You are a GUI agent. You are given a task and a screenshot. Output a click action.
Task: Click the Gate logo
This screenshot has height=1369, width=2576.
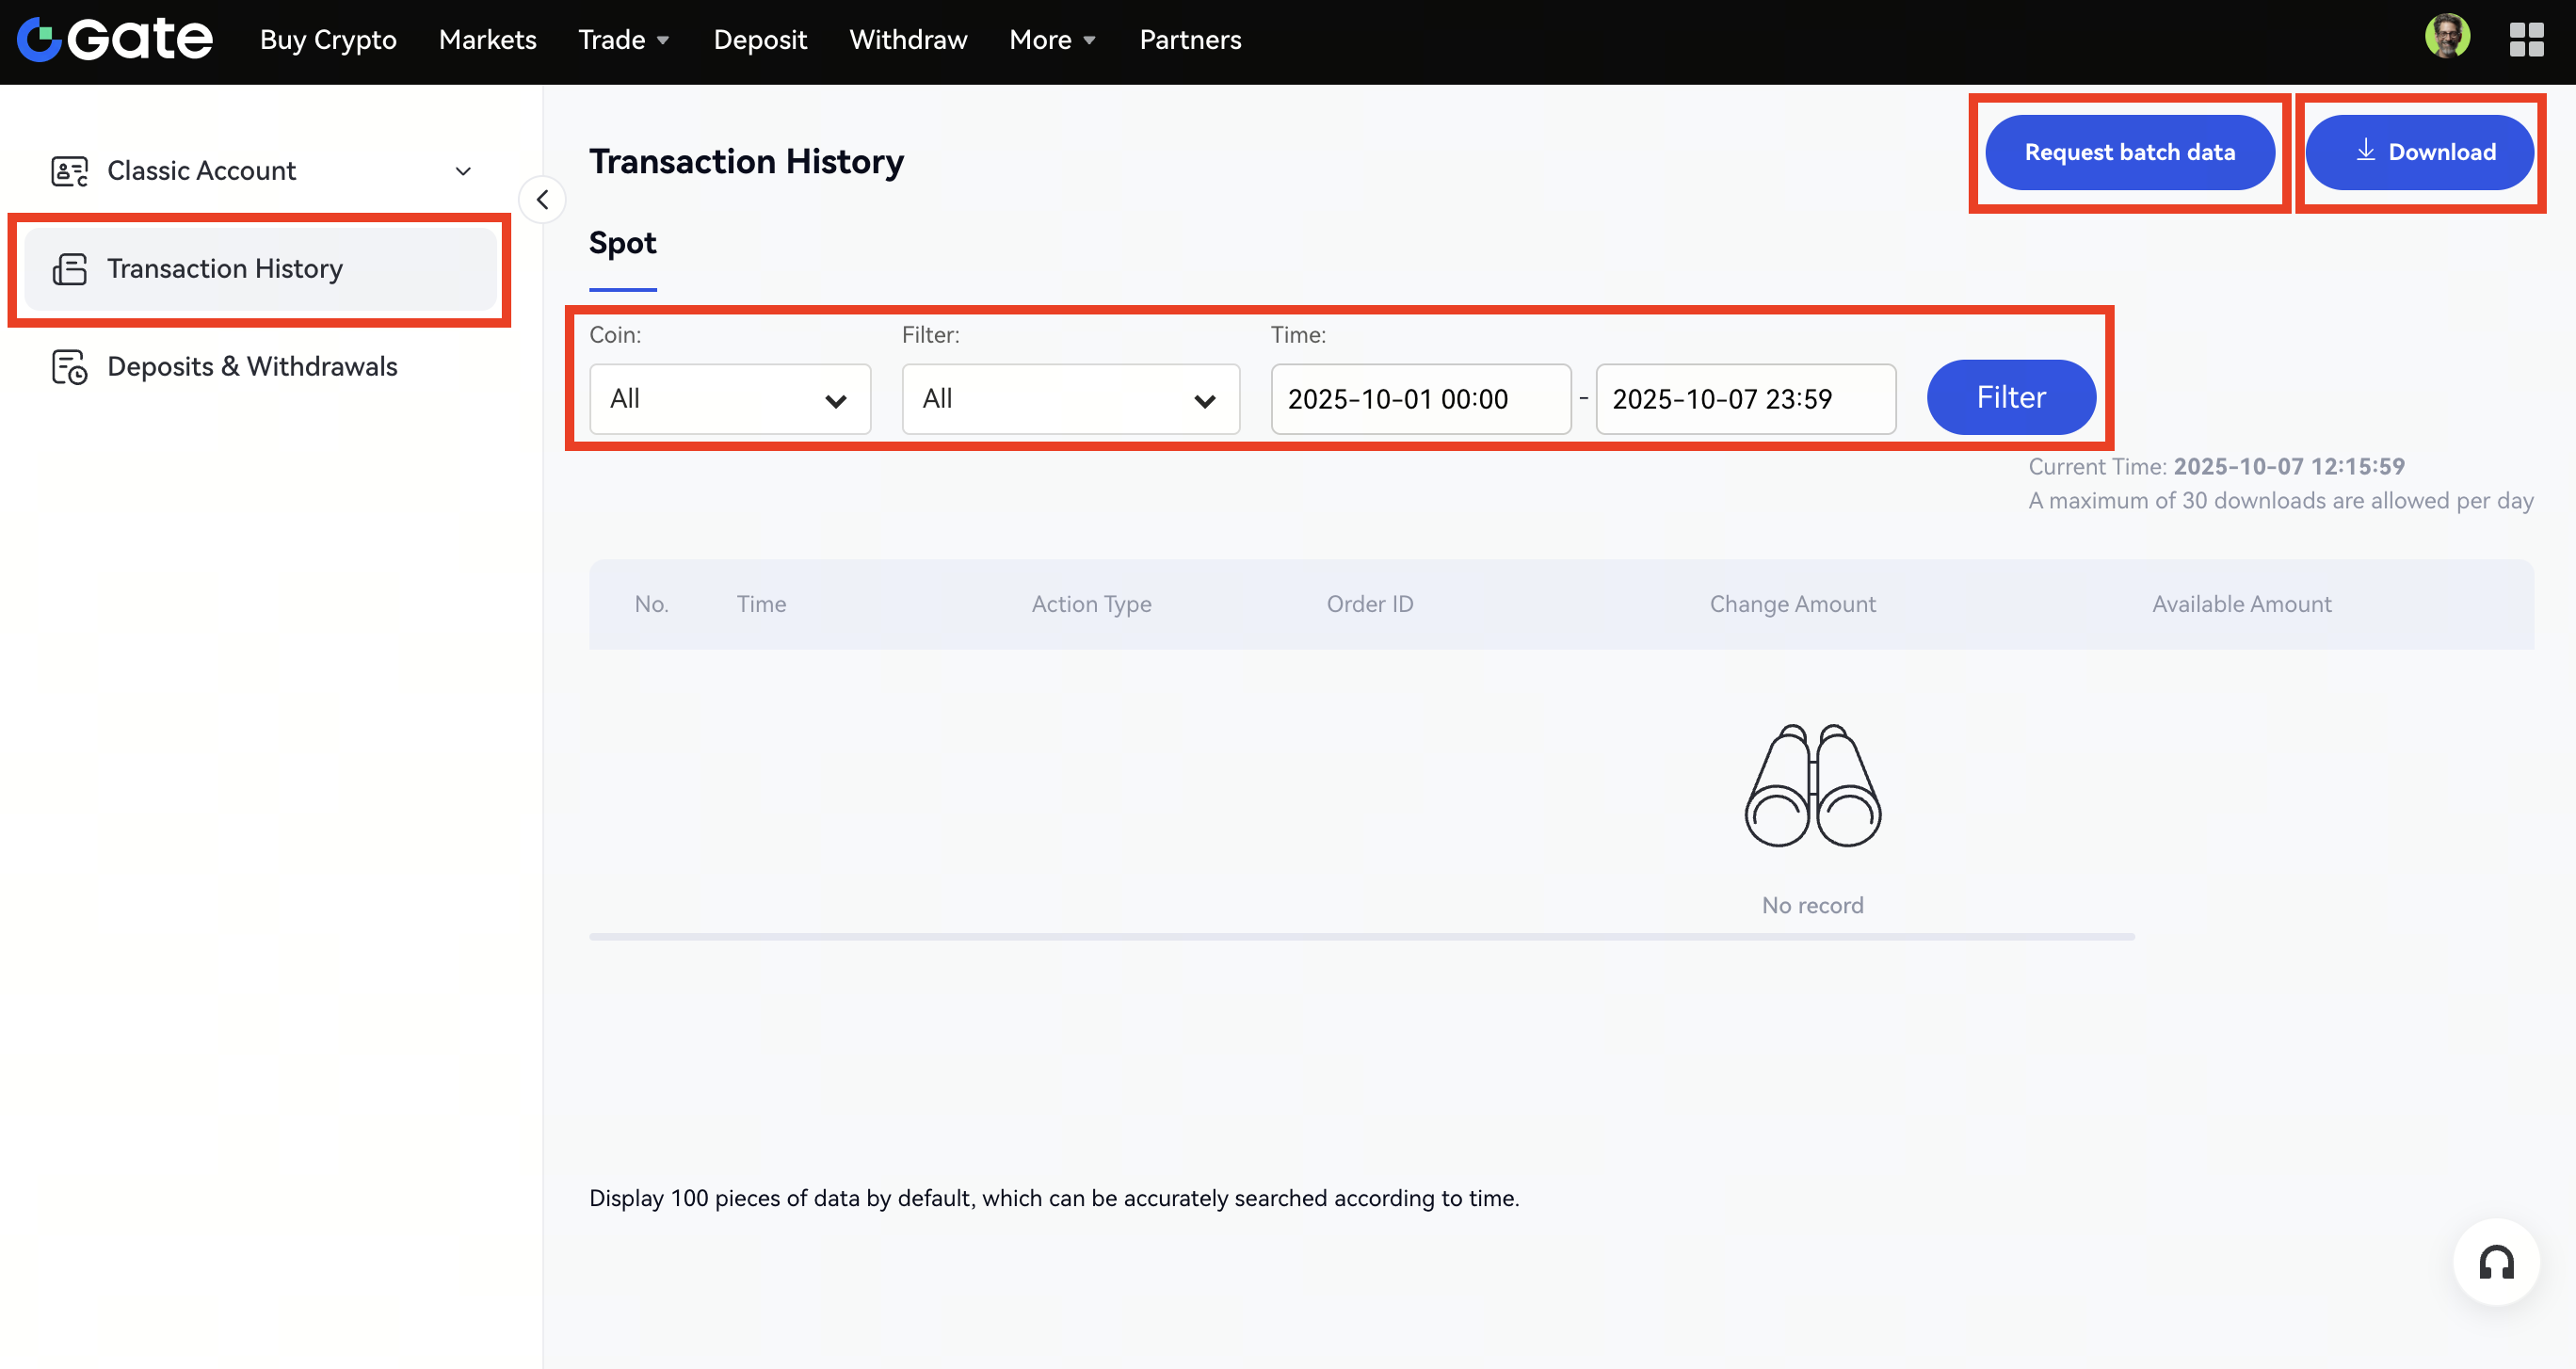pos(115,40)
